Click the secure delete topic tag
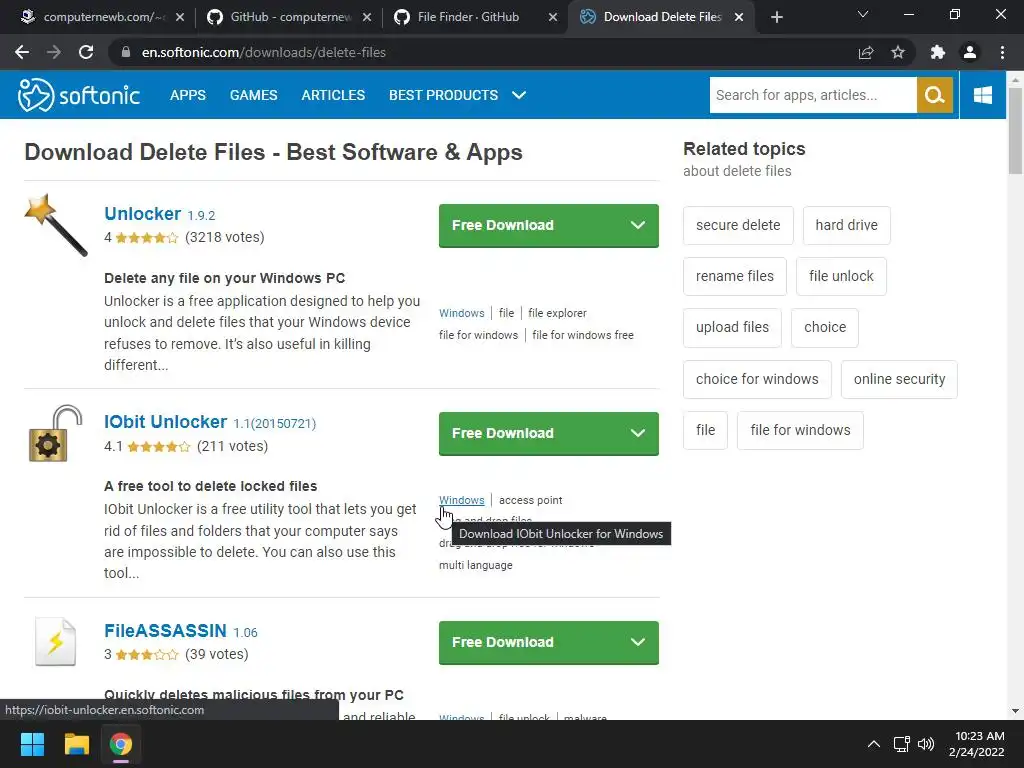Screen dimensions: 1024x768 [x=738, y=225]
